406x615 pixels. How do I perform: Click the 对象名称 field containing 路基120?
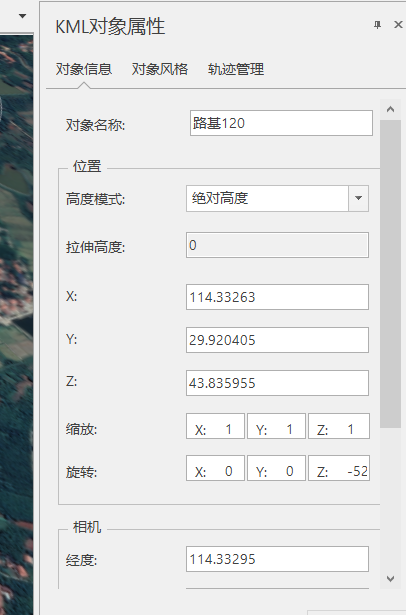click(x=281, y=123)
